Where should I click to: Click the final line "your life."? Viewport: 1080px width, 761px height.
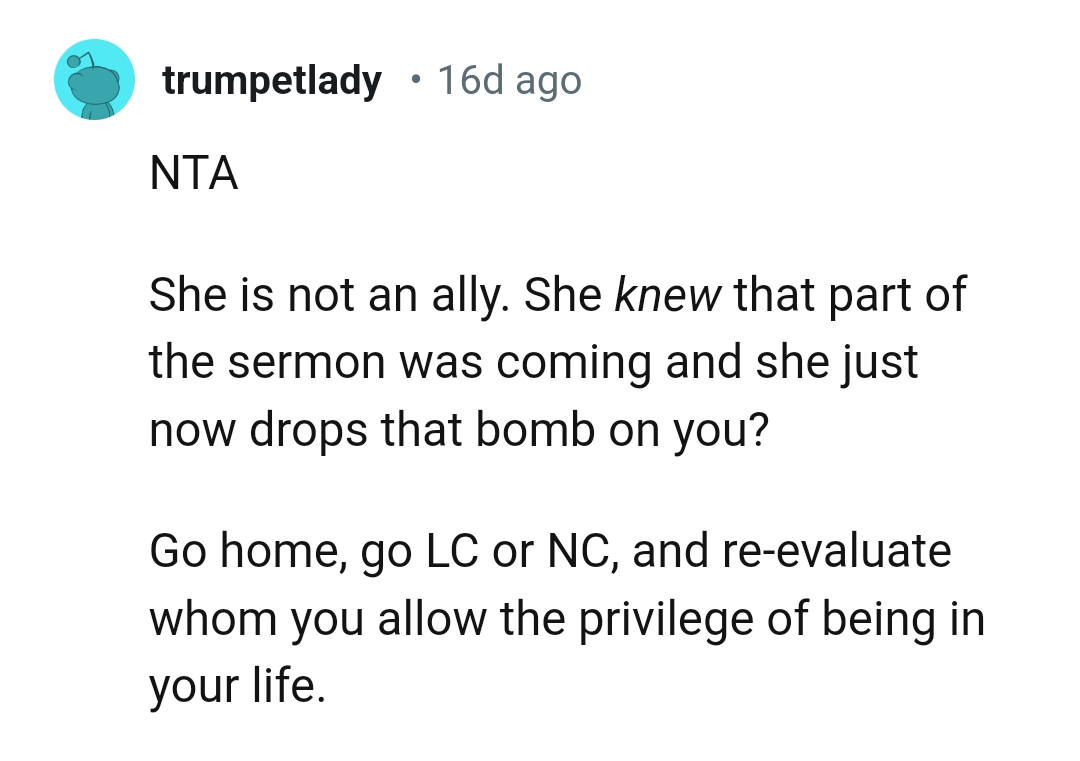tap(238, 686)
